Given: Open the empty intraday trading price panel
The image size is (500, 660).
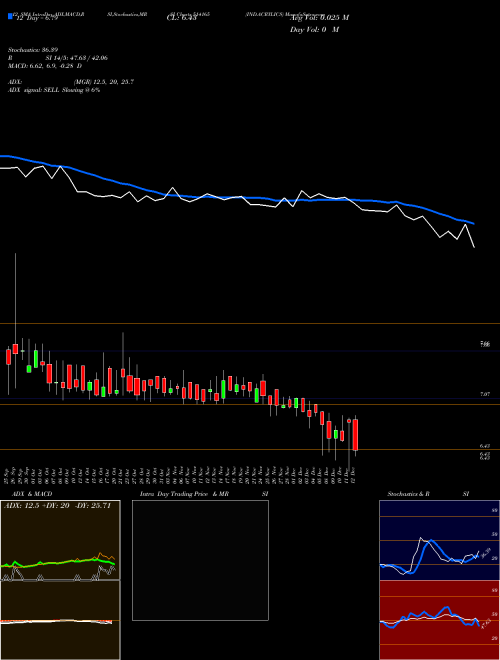Looking at the screenshot, I should (200, 560).
